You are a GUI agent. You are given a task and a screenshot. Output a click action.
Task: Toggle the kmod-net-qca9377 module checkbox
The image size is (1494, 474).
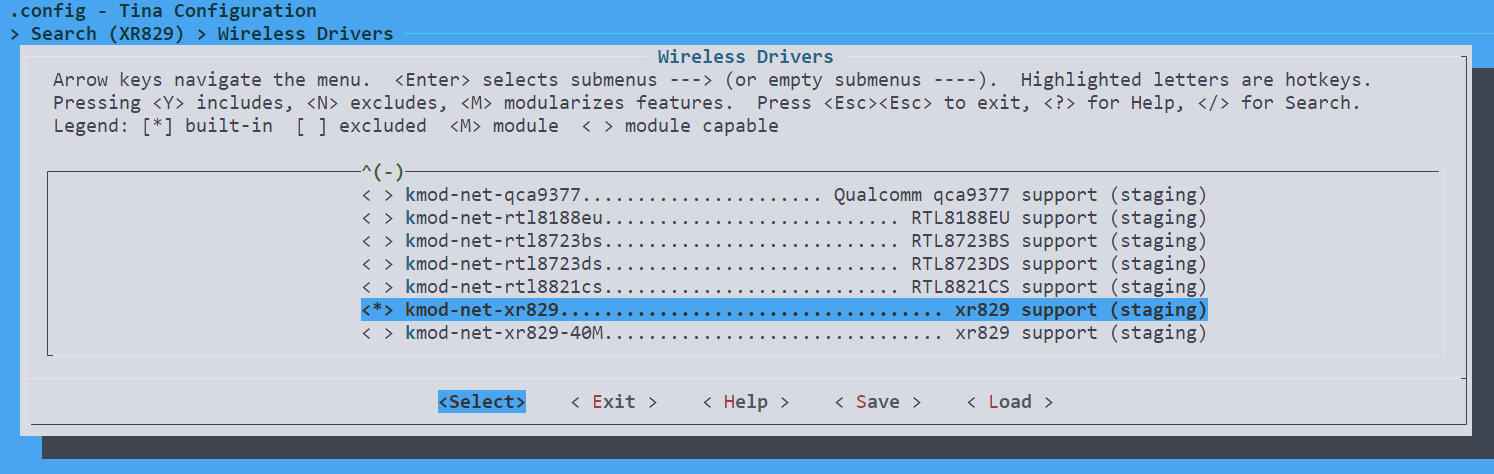point(378,195)
